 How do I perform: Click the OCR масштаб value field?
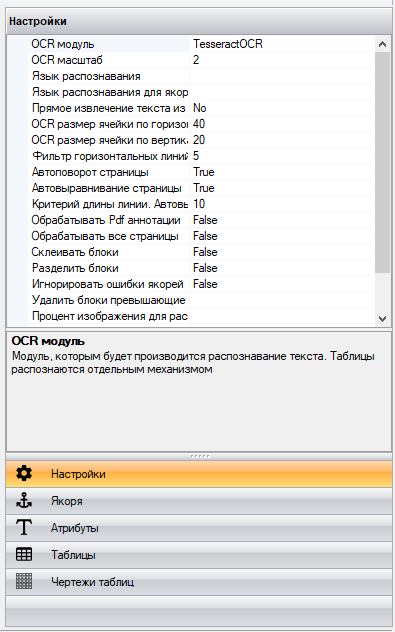click(282, 60)
